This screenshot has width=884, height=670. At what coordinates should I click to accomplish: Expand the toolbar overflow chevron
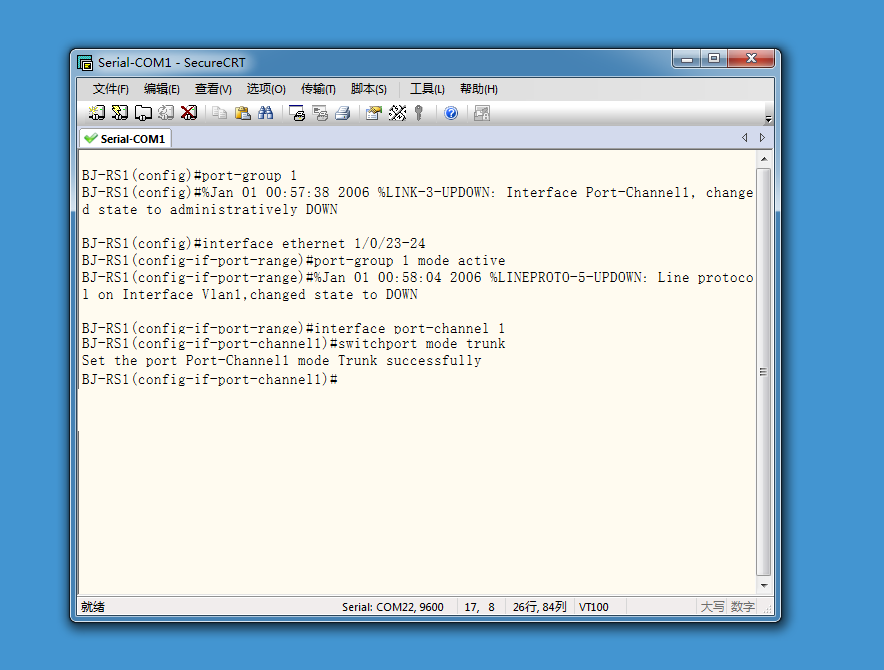768,119
